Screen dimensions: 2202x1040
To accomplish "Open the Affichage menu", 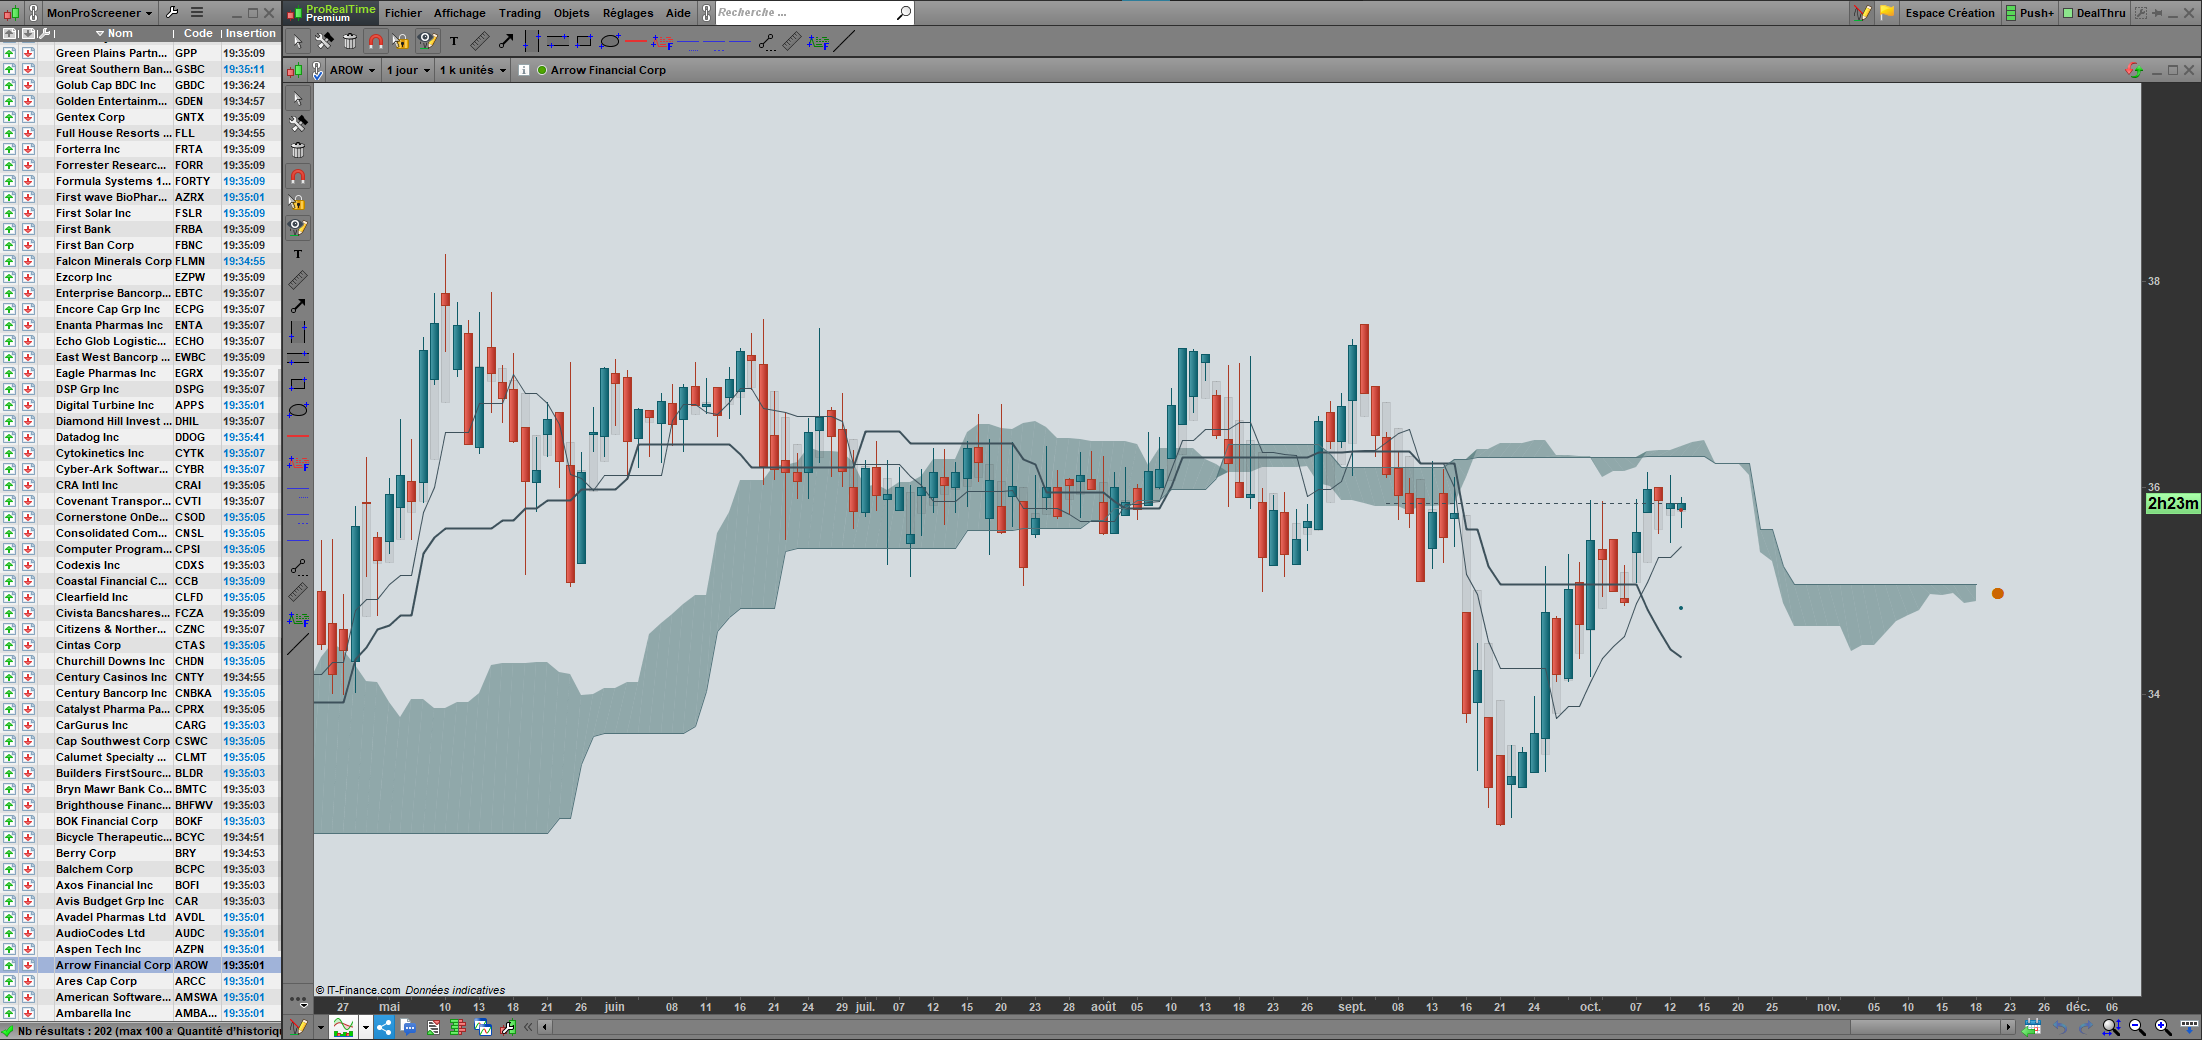I will point(459,13).
